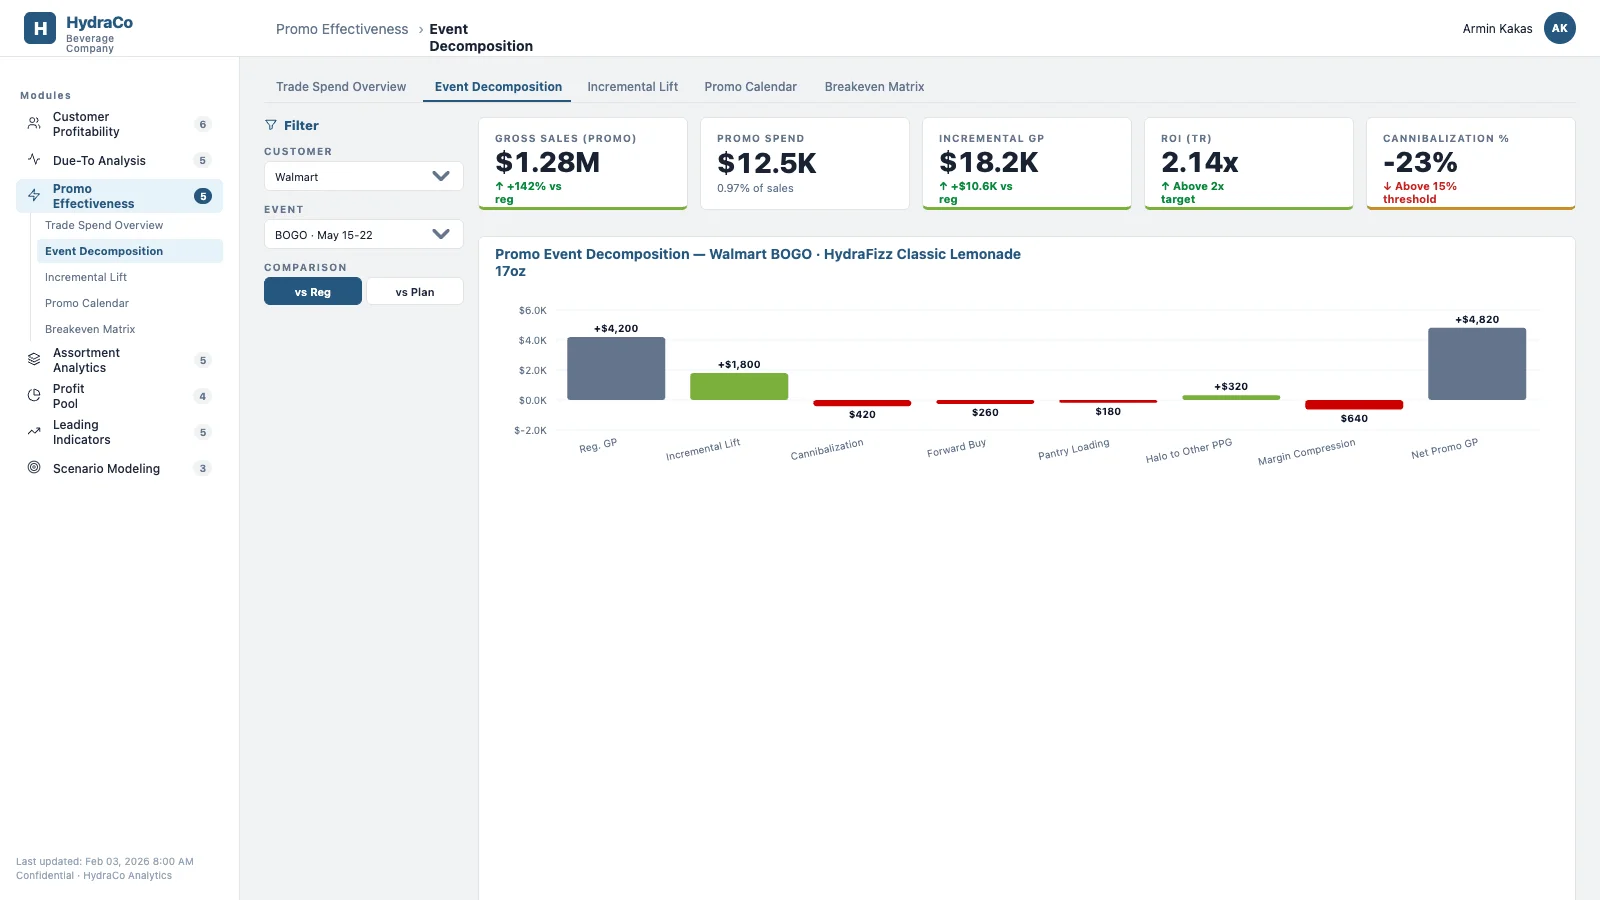The height and width of the screenshot is (900, 1600).
Task: Click the green Incremental Lift bar
Action: click(739, 386)
